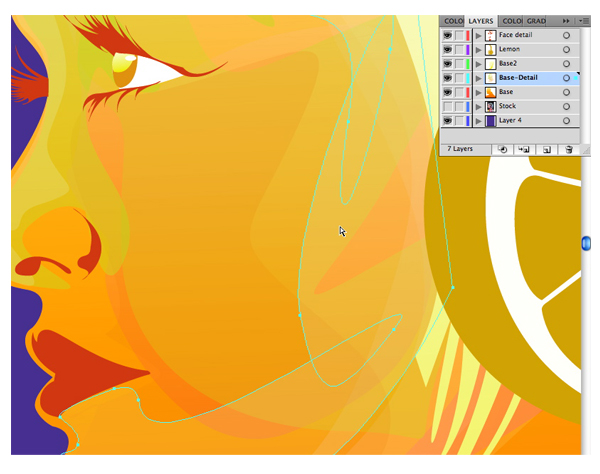Collapse panels with the double-arrow icon
This screenshot has width=600, height=474.
pyautogui.click(x=566, y=21)
